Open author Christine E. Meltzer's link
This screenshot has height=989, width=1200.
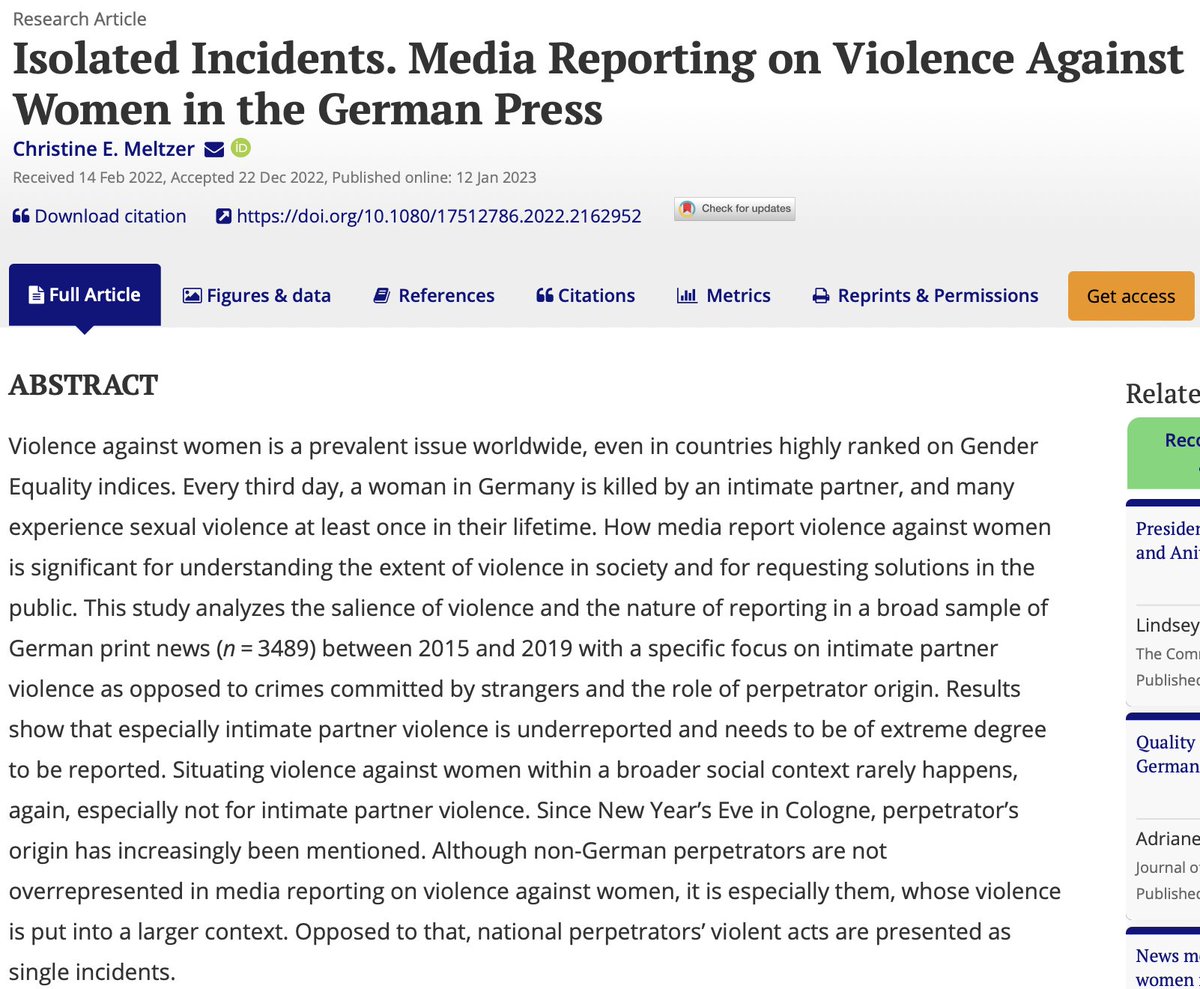104,148
